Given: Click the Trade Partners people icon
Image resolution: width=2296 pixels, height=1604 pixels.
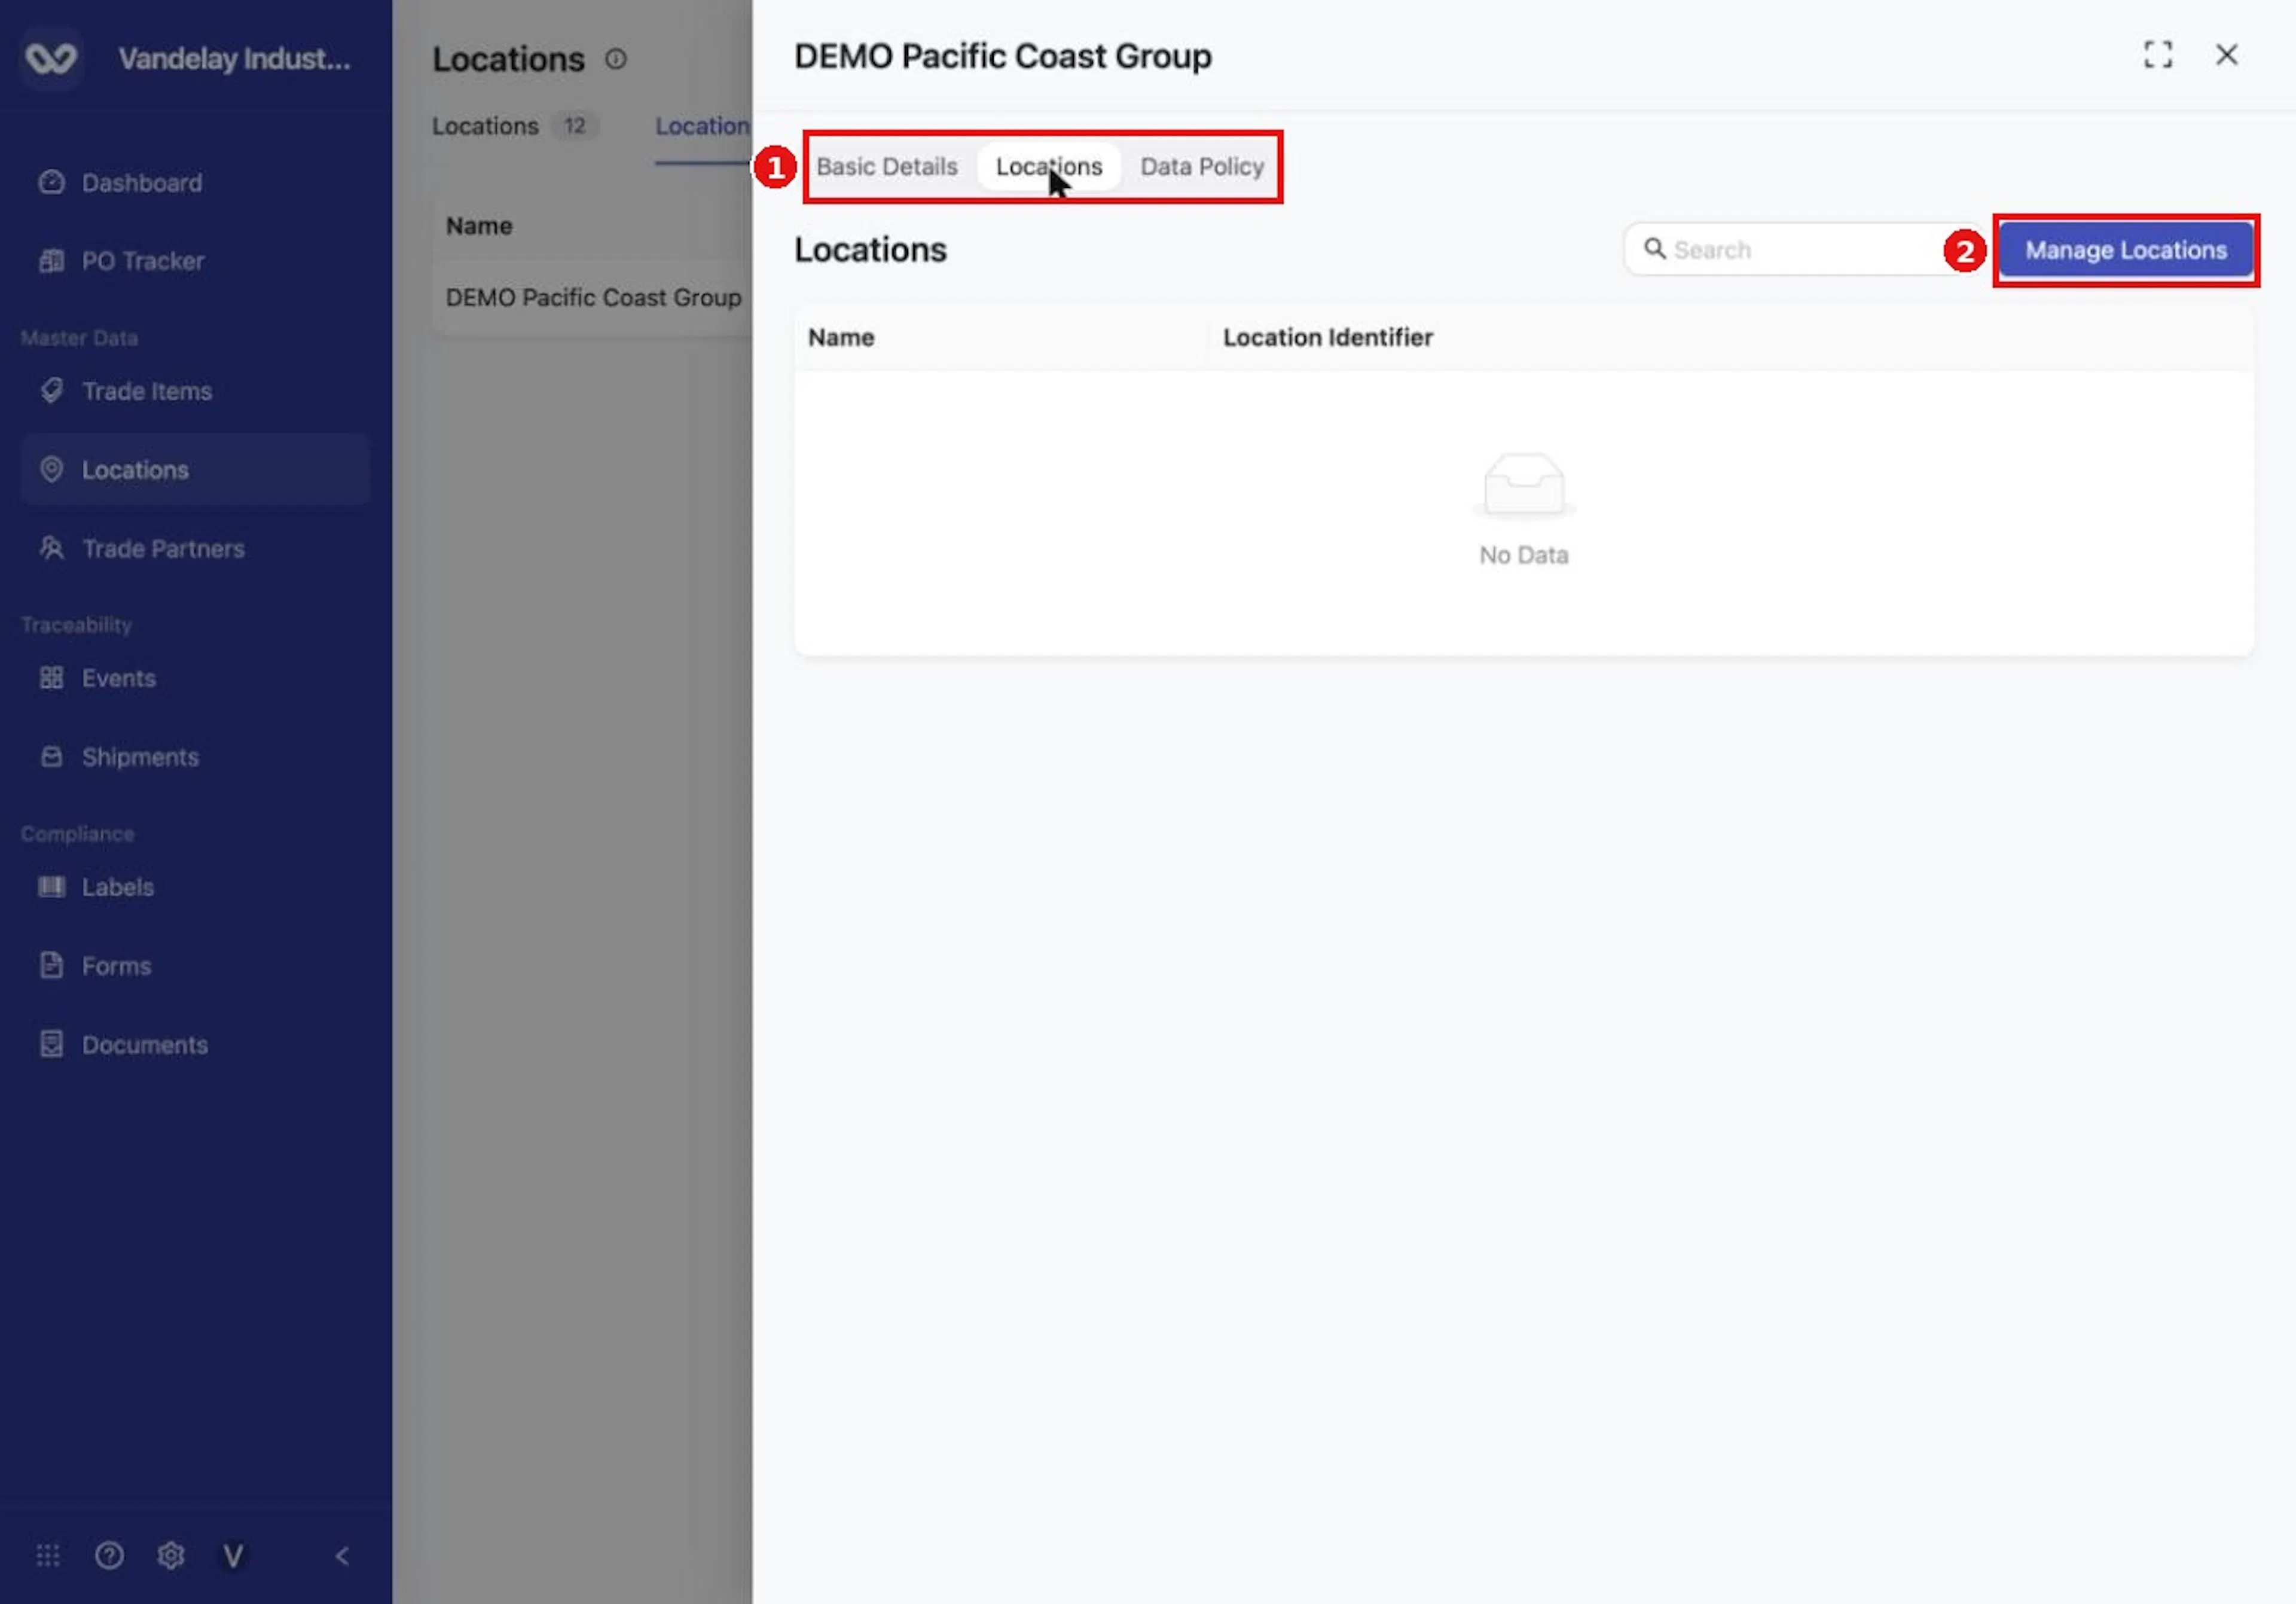Looking at the screenshot, I should click(x=52, y=549).
